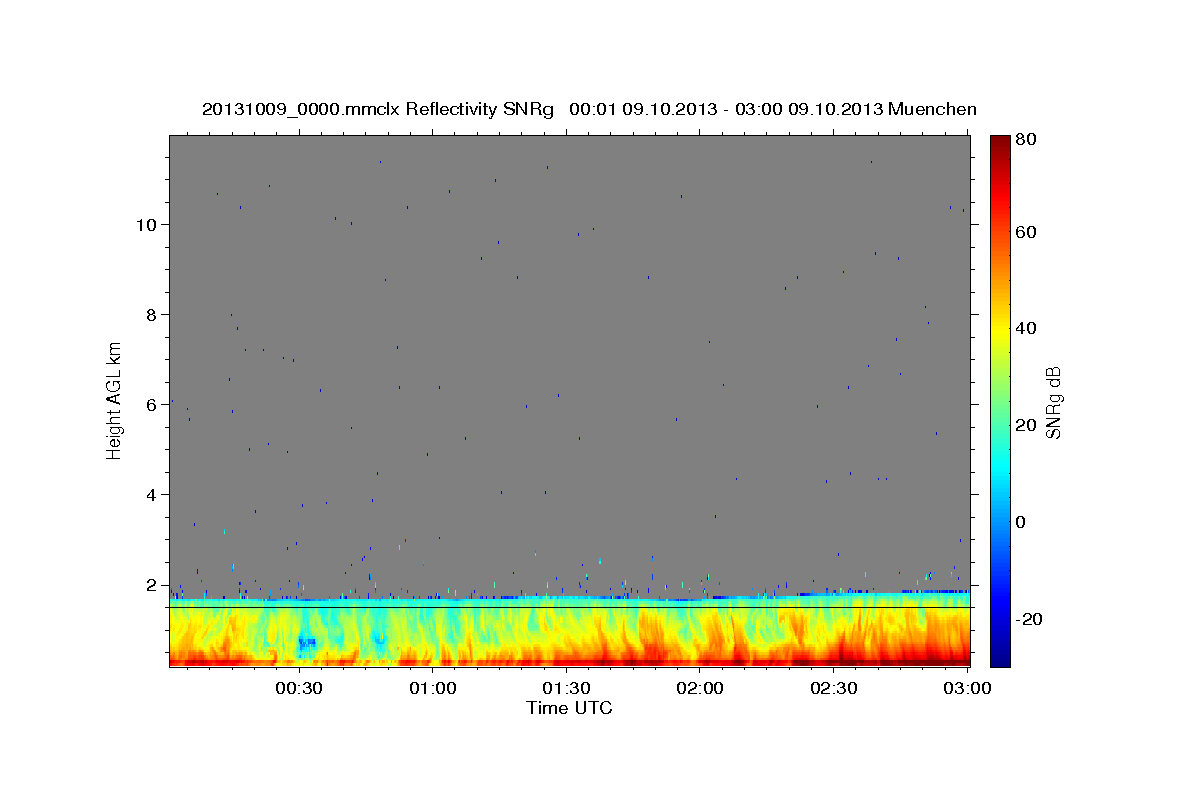The width and height of the screenshot is (1200, 800).
Task: Click the 02:30 time tick label
Action: pos(835,689)
